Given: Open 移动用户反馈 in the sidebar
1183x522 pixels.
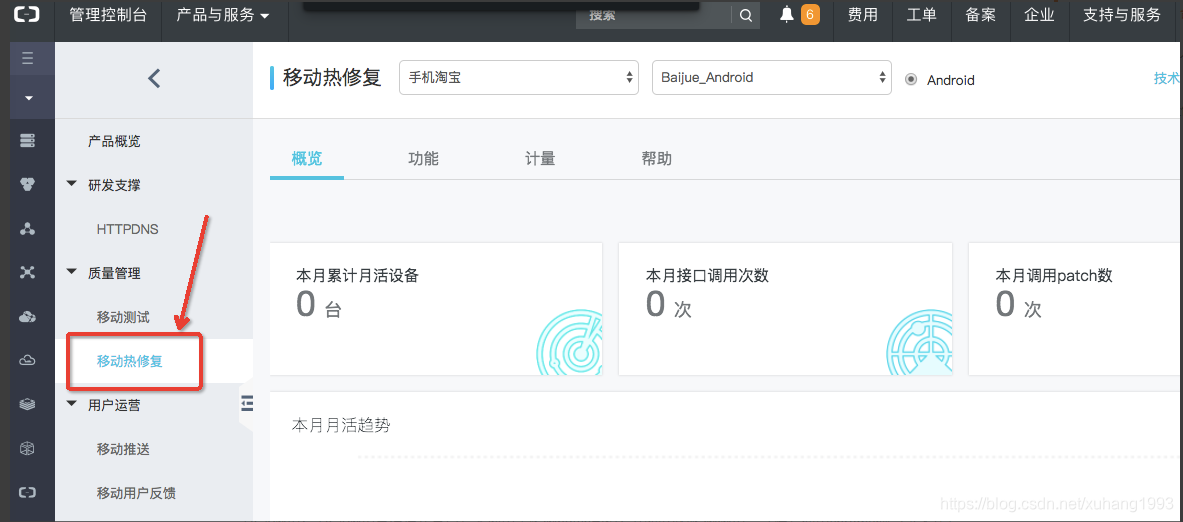Looking at the screenshot, I should pyautogui.click(x=137, y=493).
